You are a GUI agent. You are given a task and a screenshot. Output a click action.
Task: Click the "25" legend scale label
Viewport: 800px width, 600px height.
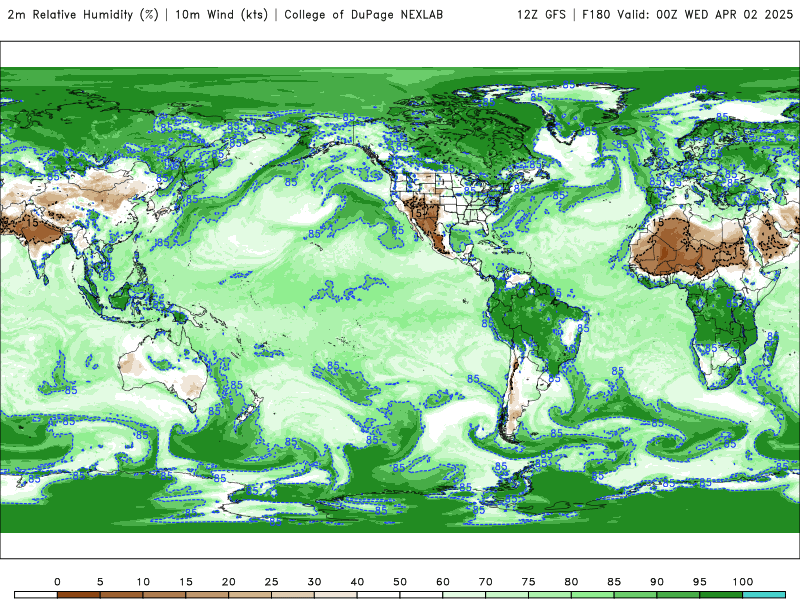[271, 582]
